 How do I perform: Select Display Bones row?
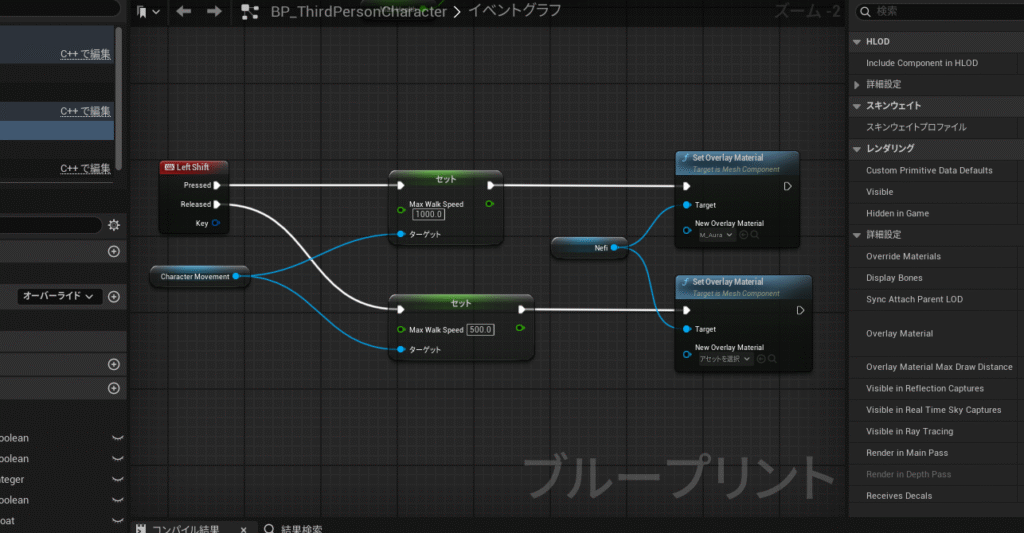pyautogui.click(x=936, y=278)
